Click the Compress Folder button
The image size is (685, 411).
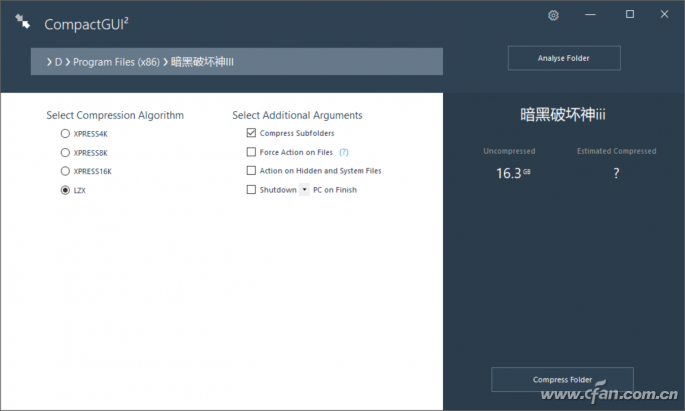click(562, 380)
